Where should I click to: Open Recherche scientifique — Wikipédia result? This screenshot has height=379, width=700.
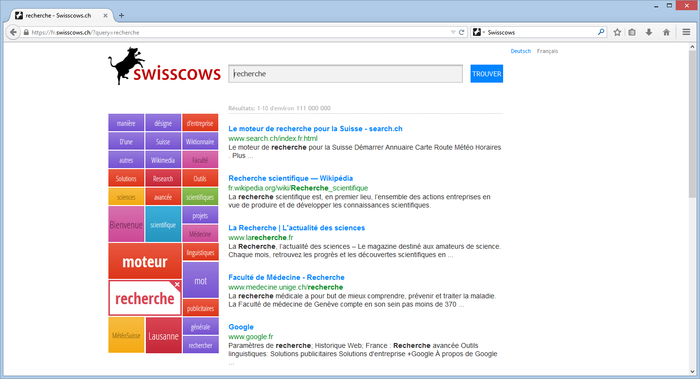coord(291,178)
